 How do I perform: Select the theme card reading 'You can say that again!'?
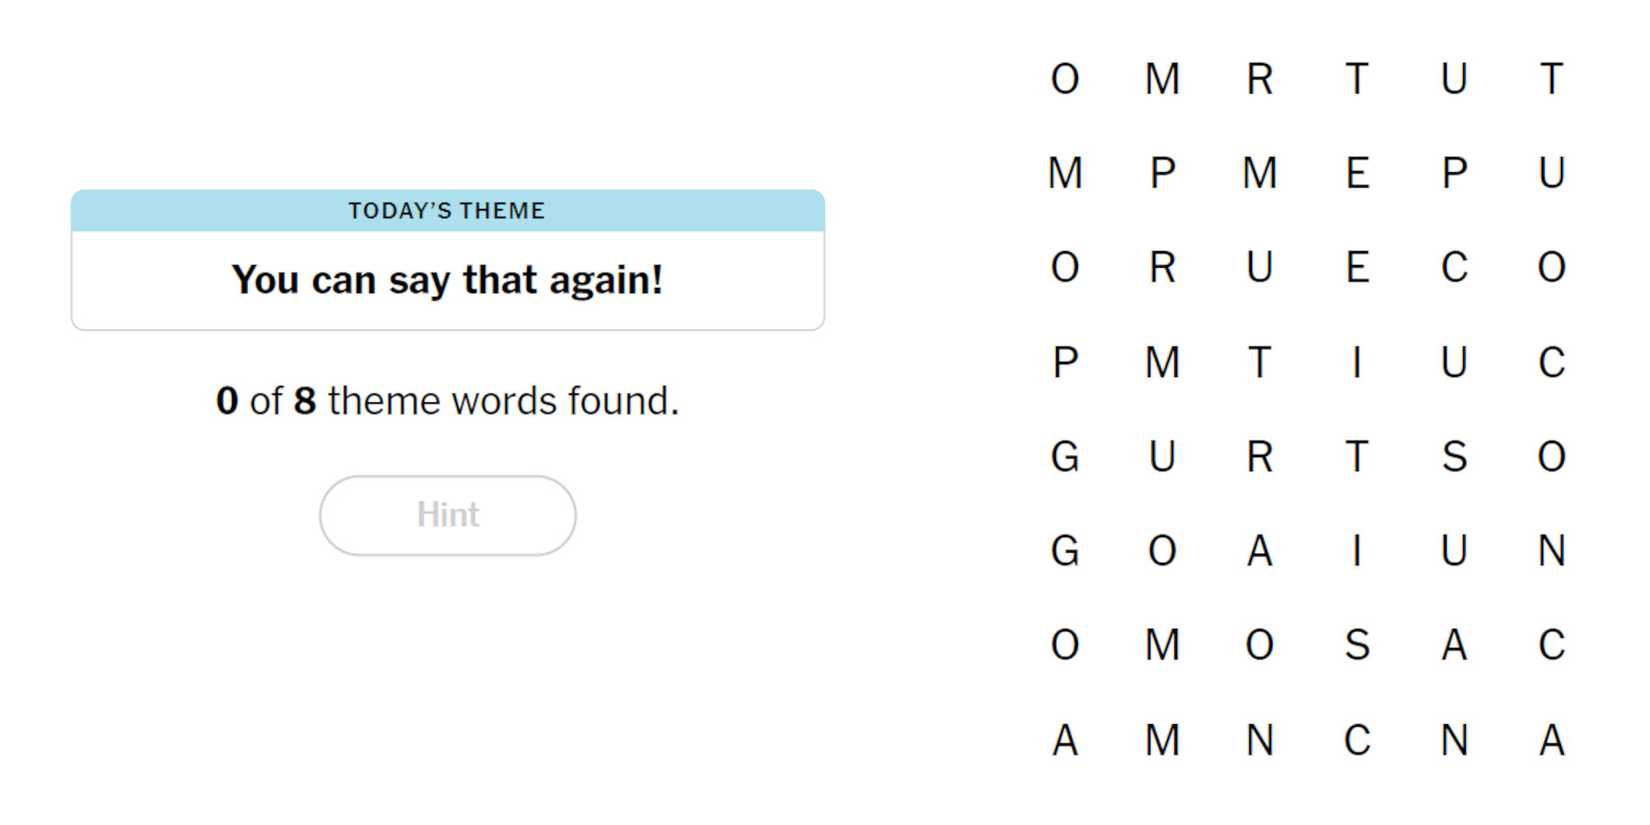447,280
